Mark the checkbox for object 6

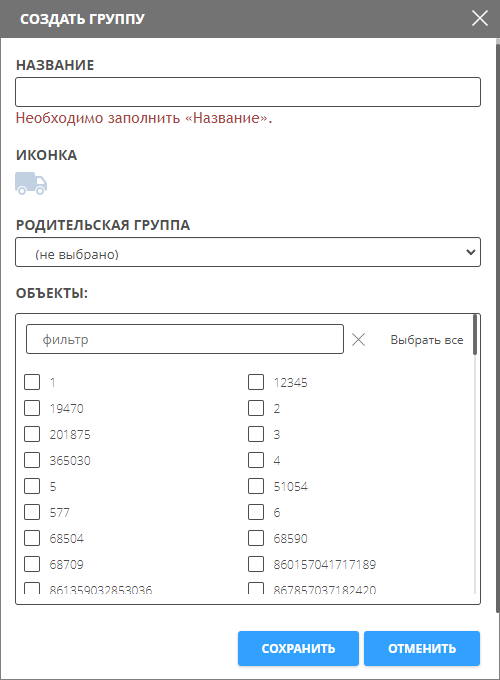pyautogui.click(x=256, y=512)
